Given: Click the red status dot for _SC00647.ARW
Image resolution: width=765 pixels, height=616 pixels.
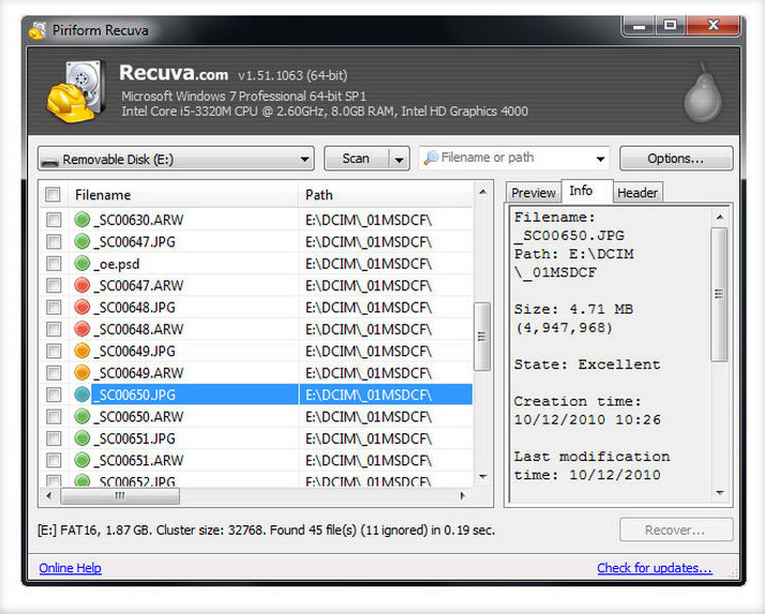Looking at the screenshot, I should tap(82, 285).
